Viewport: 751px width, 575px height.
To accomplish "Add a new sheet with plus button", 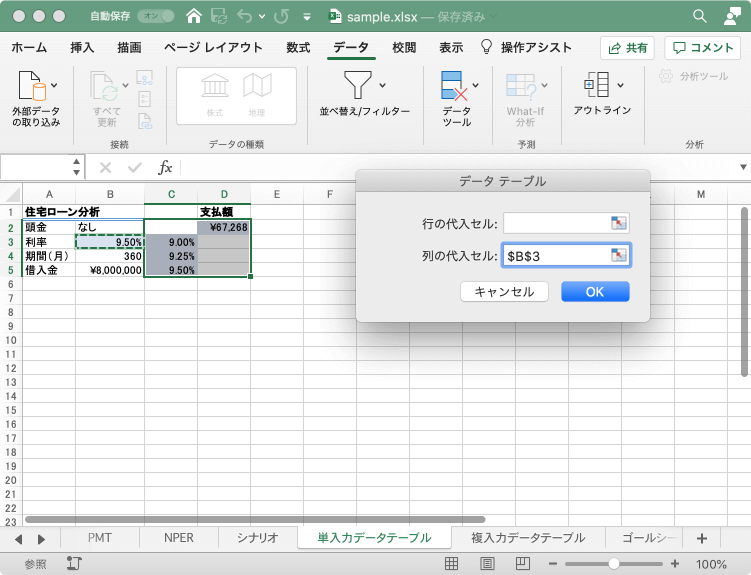I will [702, 539].
